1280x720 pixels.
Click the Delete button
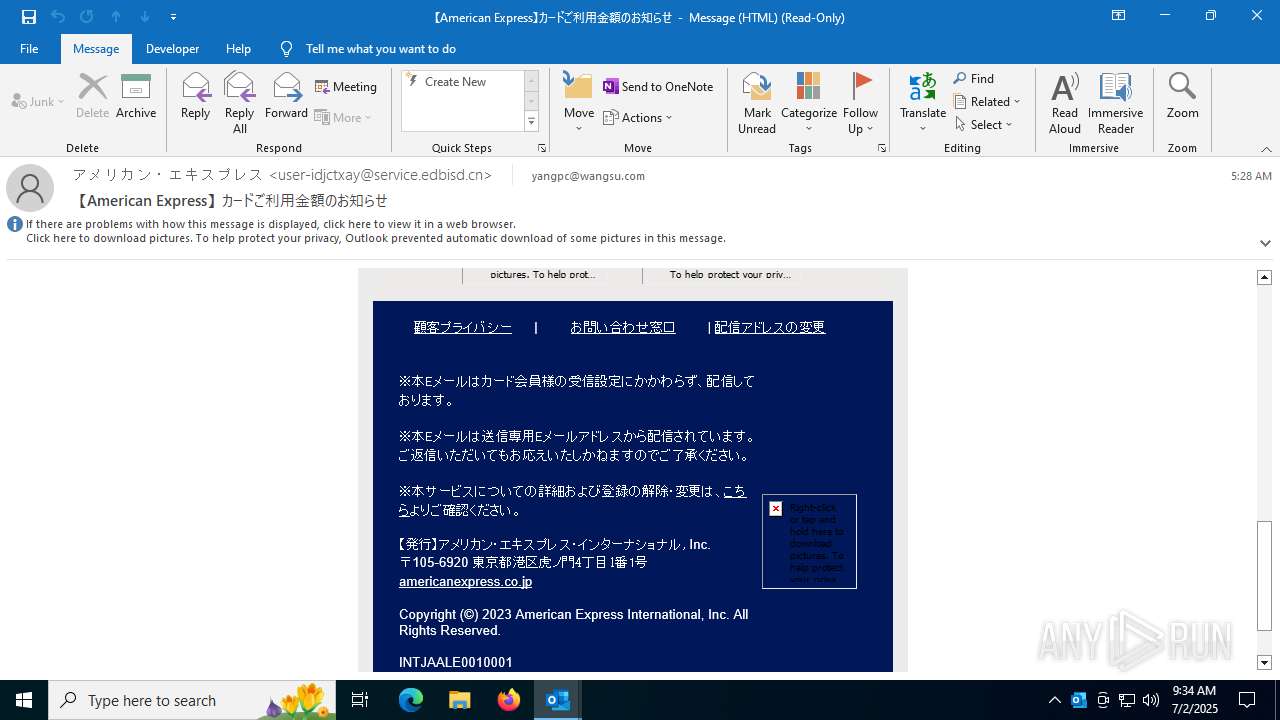pos(92,97)
